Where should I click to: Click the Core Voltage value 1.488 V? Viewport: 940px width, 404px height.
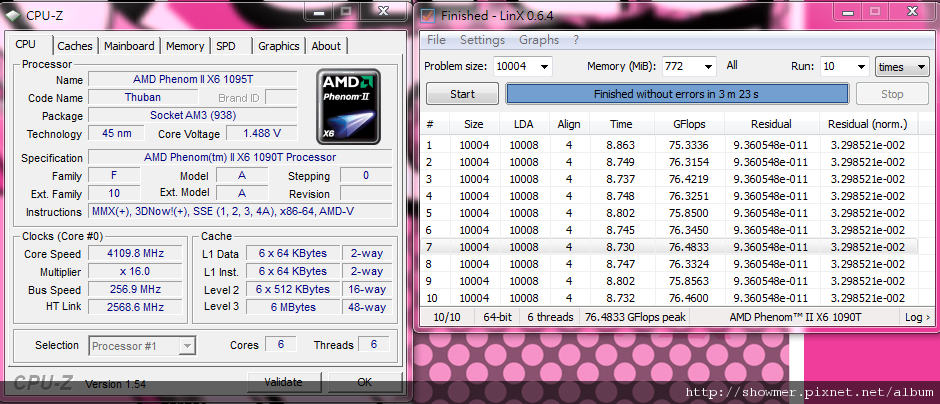click(262, 133)
